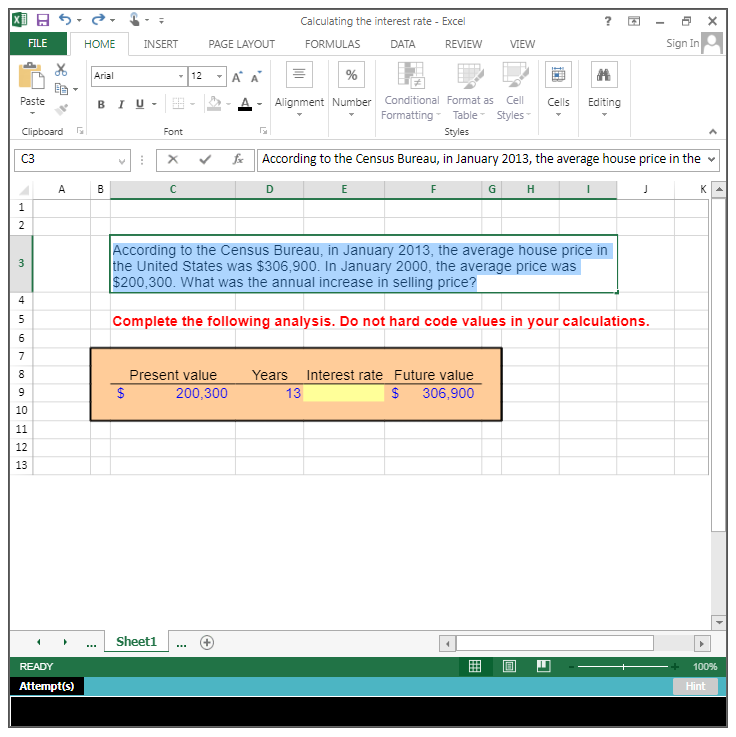Image resolution: width=736 pixels, height=737 pixels.
Task: Expand the Name Box dropdown arrow
Action: click(x=122, y=161)
